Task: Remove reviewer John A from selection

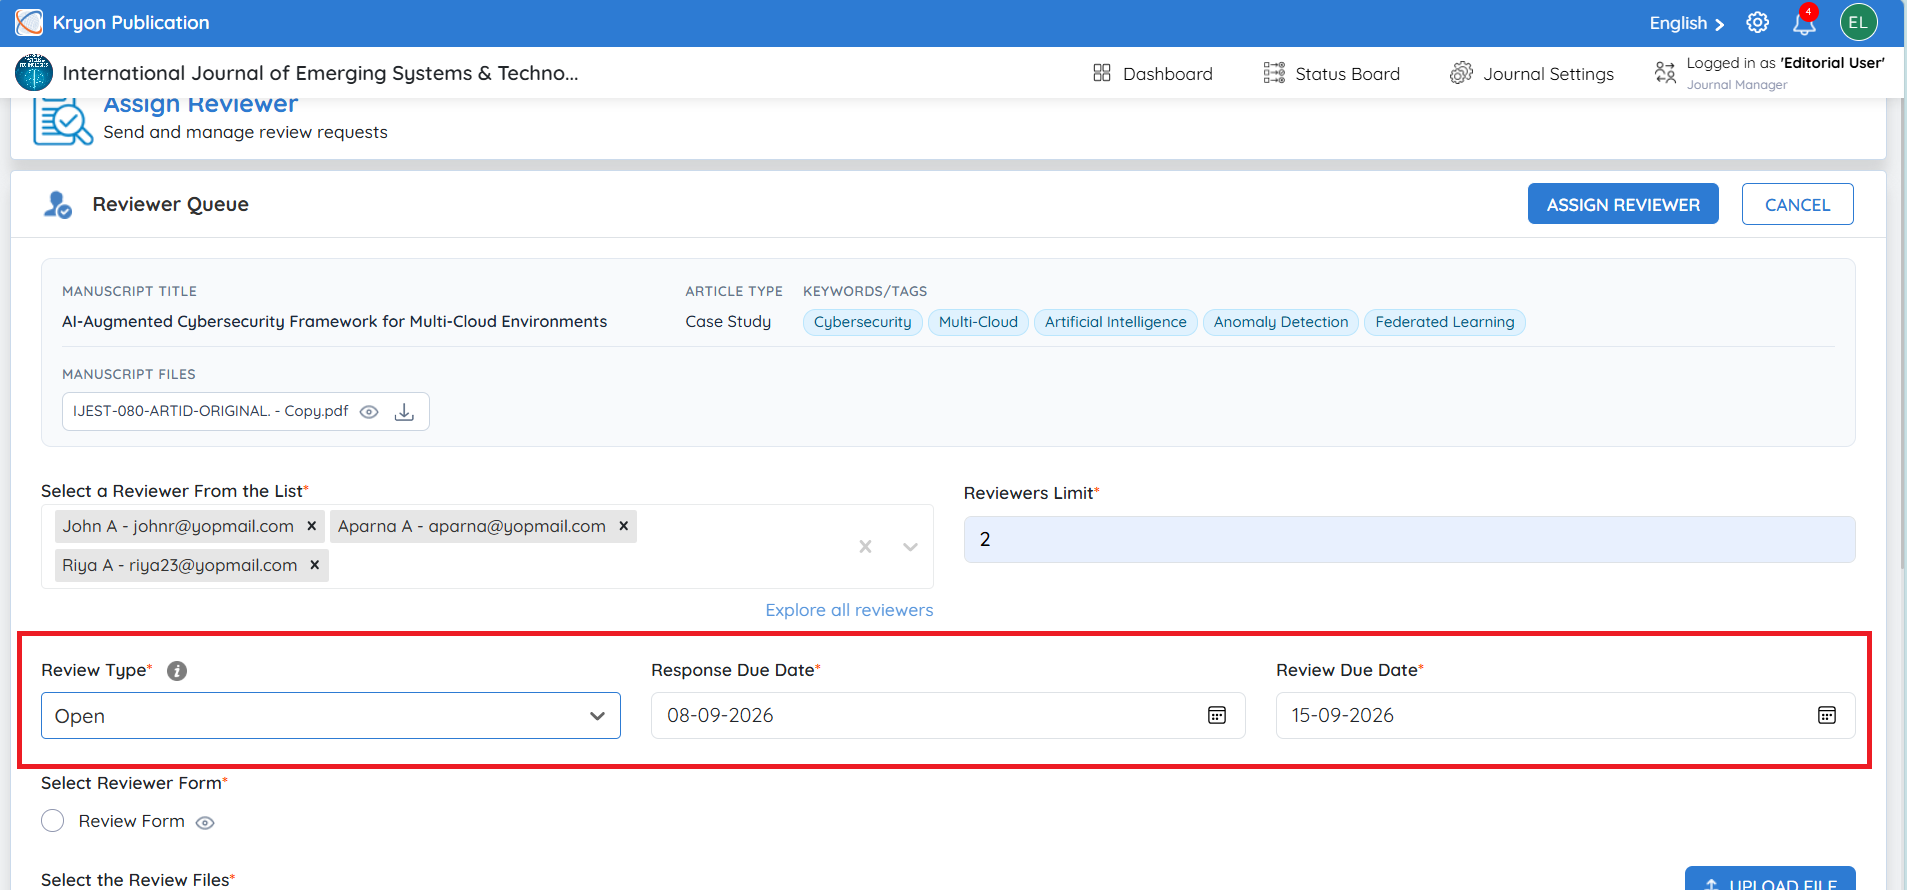Action: click(312, 526)
